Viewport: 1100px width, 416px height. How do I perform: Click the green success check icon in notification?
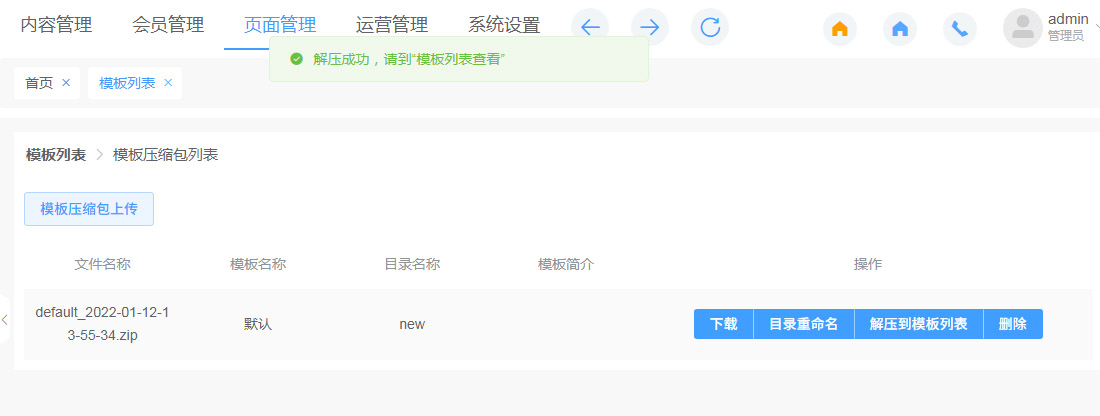coord(297,59)
